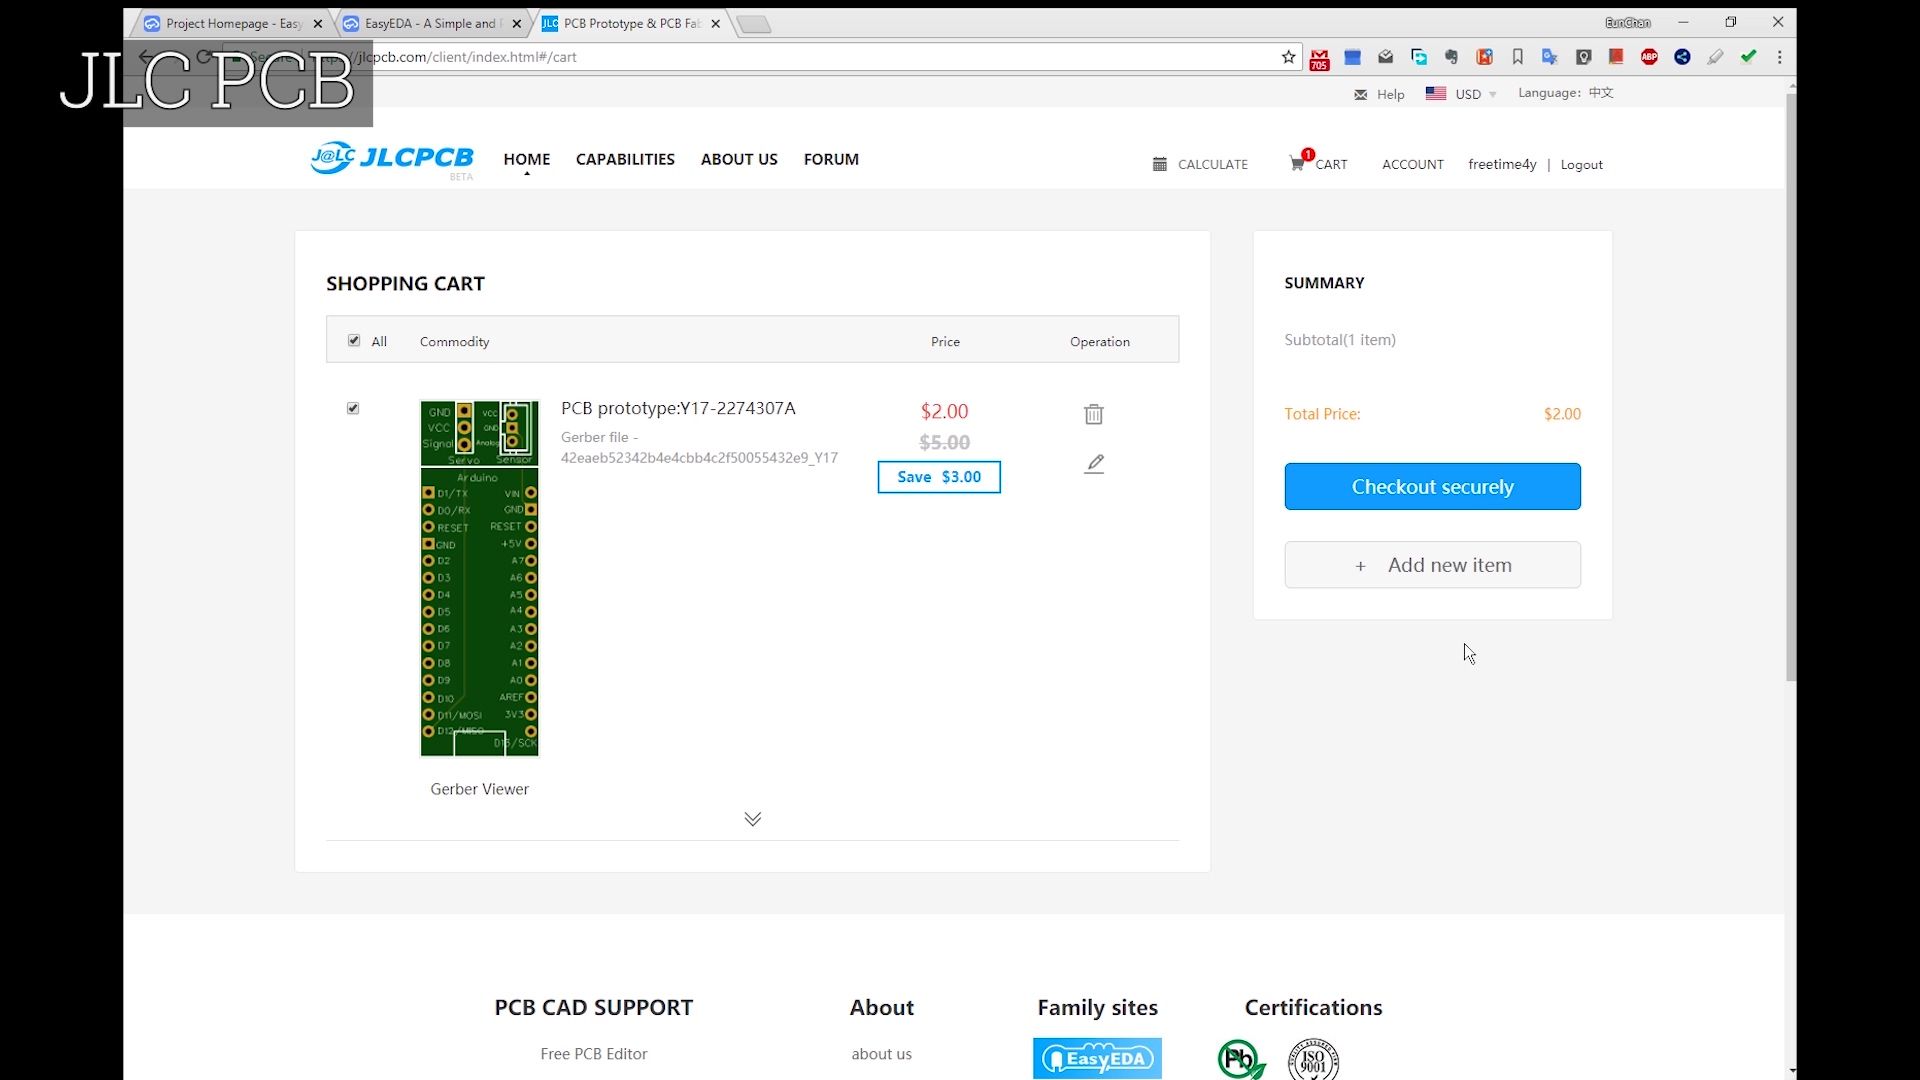Click the Calculate calculator icon

(1160, 164)
